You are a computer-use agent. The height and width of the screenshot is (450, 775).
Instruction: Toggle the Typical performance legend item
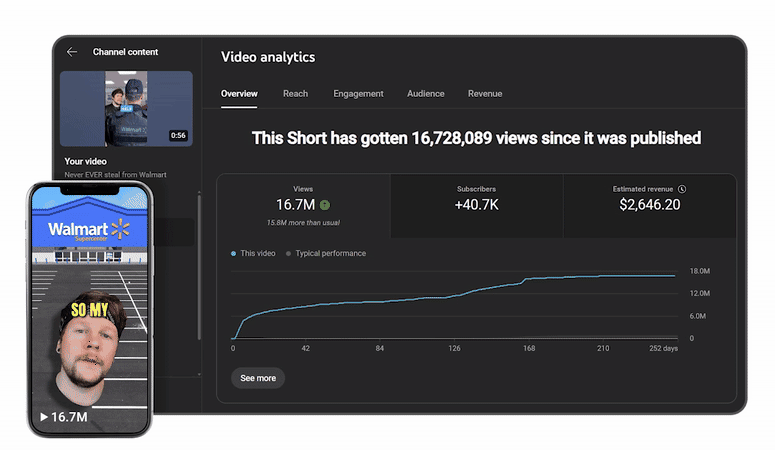coord(326,253)
